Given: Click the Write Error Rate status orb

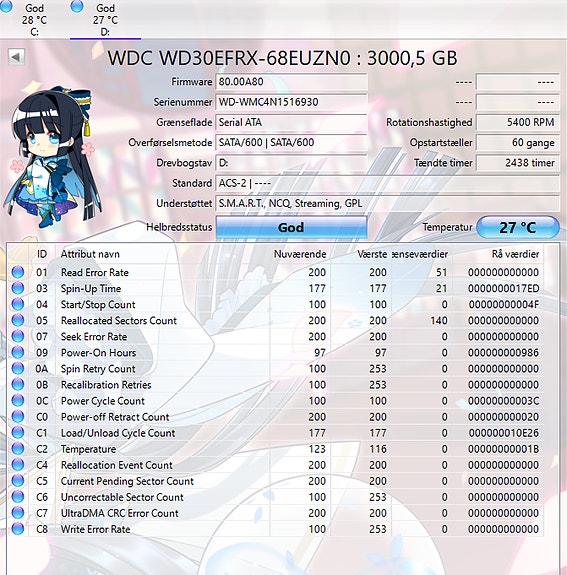Looking at the screenshot, I should [18, 529].
